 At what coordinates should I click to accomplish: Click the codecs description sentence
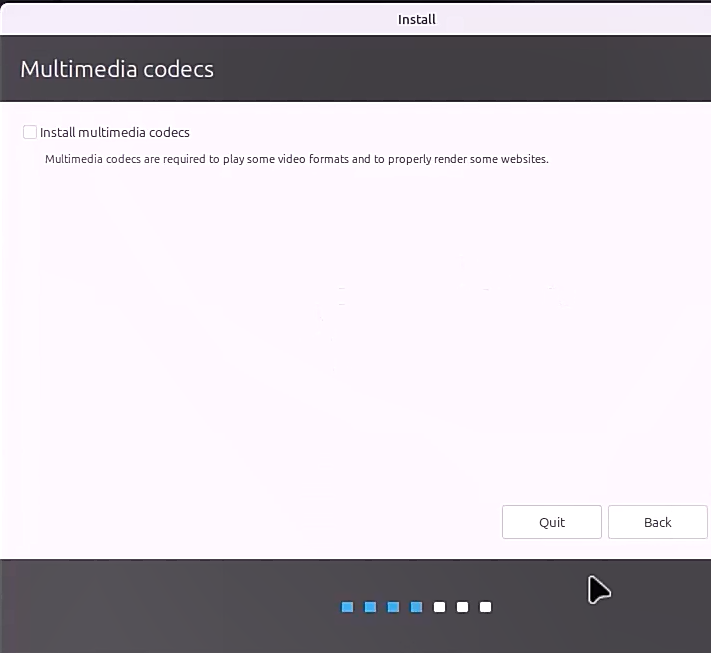click(296, 159)
